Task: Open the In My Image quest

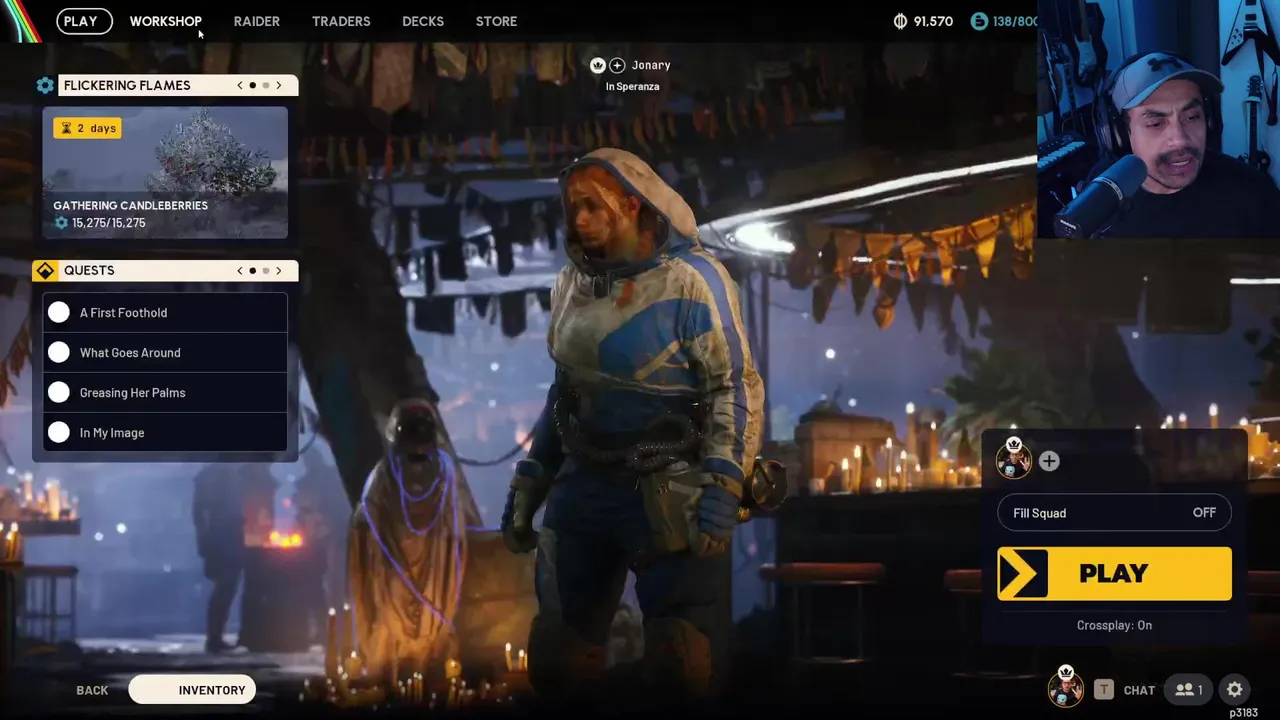Action: pyautogui.click(x=165, y=433)
